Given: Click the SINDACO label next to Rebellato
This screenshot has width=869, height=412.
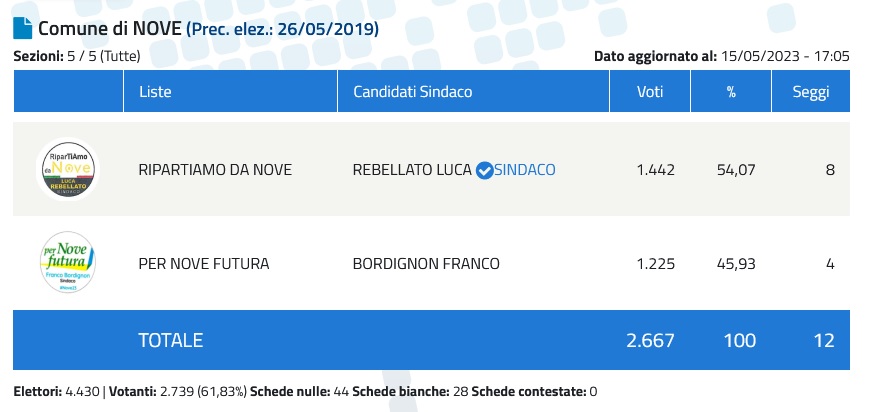Looking at the screenshot, I should pyautogui.click(x=525, y=170).
